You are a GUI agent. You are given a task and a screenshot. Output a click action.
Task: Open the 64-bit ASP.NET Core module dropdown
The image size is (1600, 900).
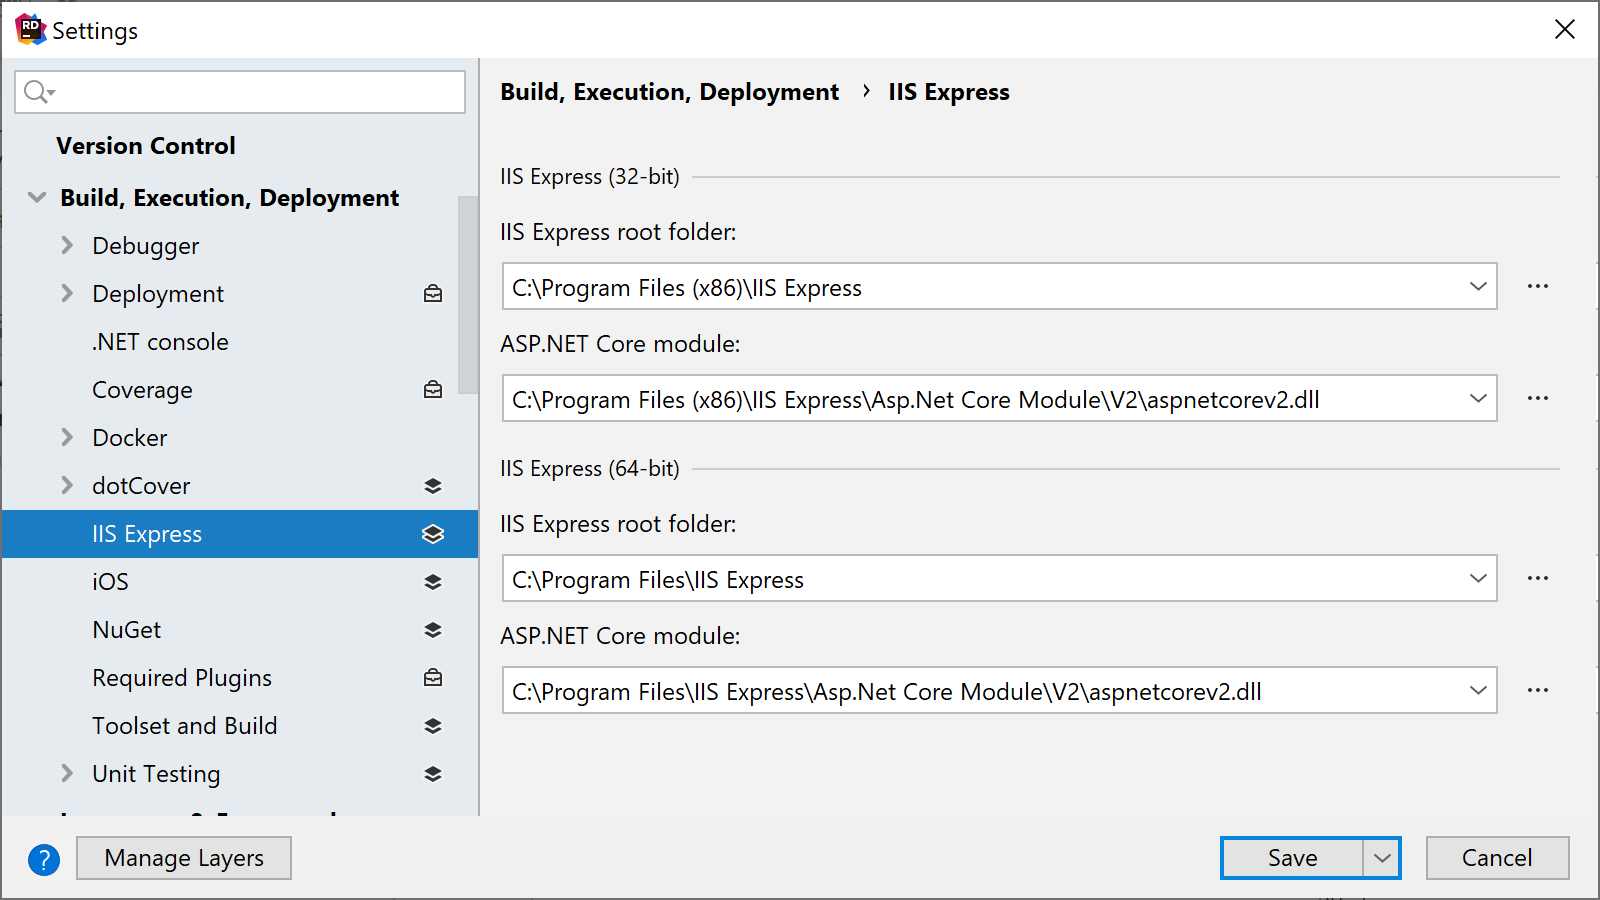(x=1478, y=690)
